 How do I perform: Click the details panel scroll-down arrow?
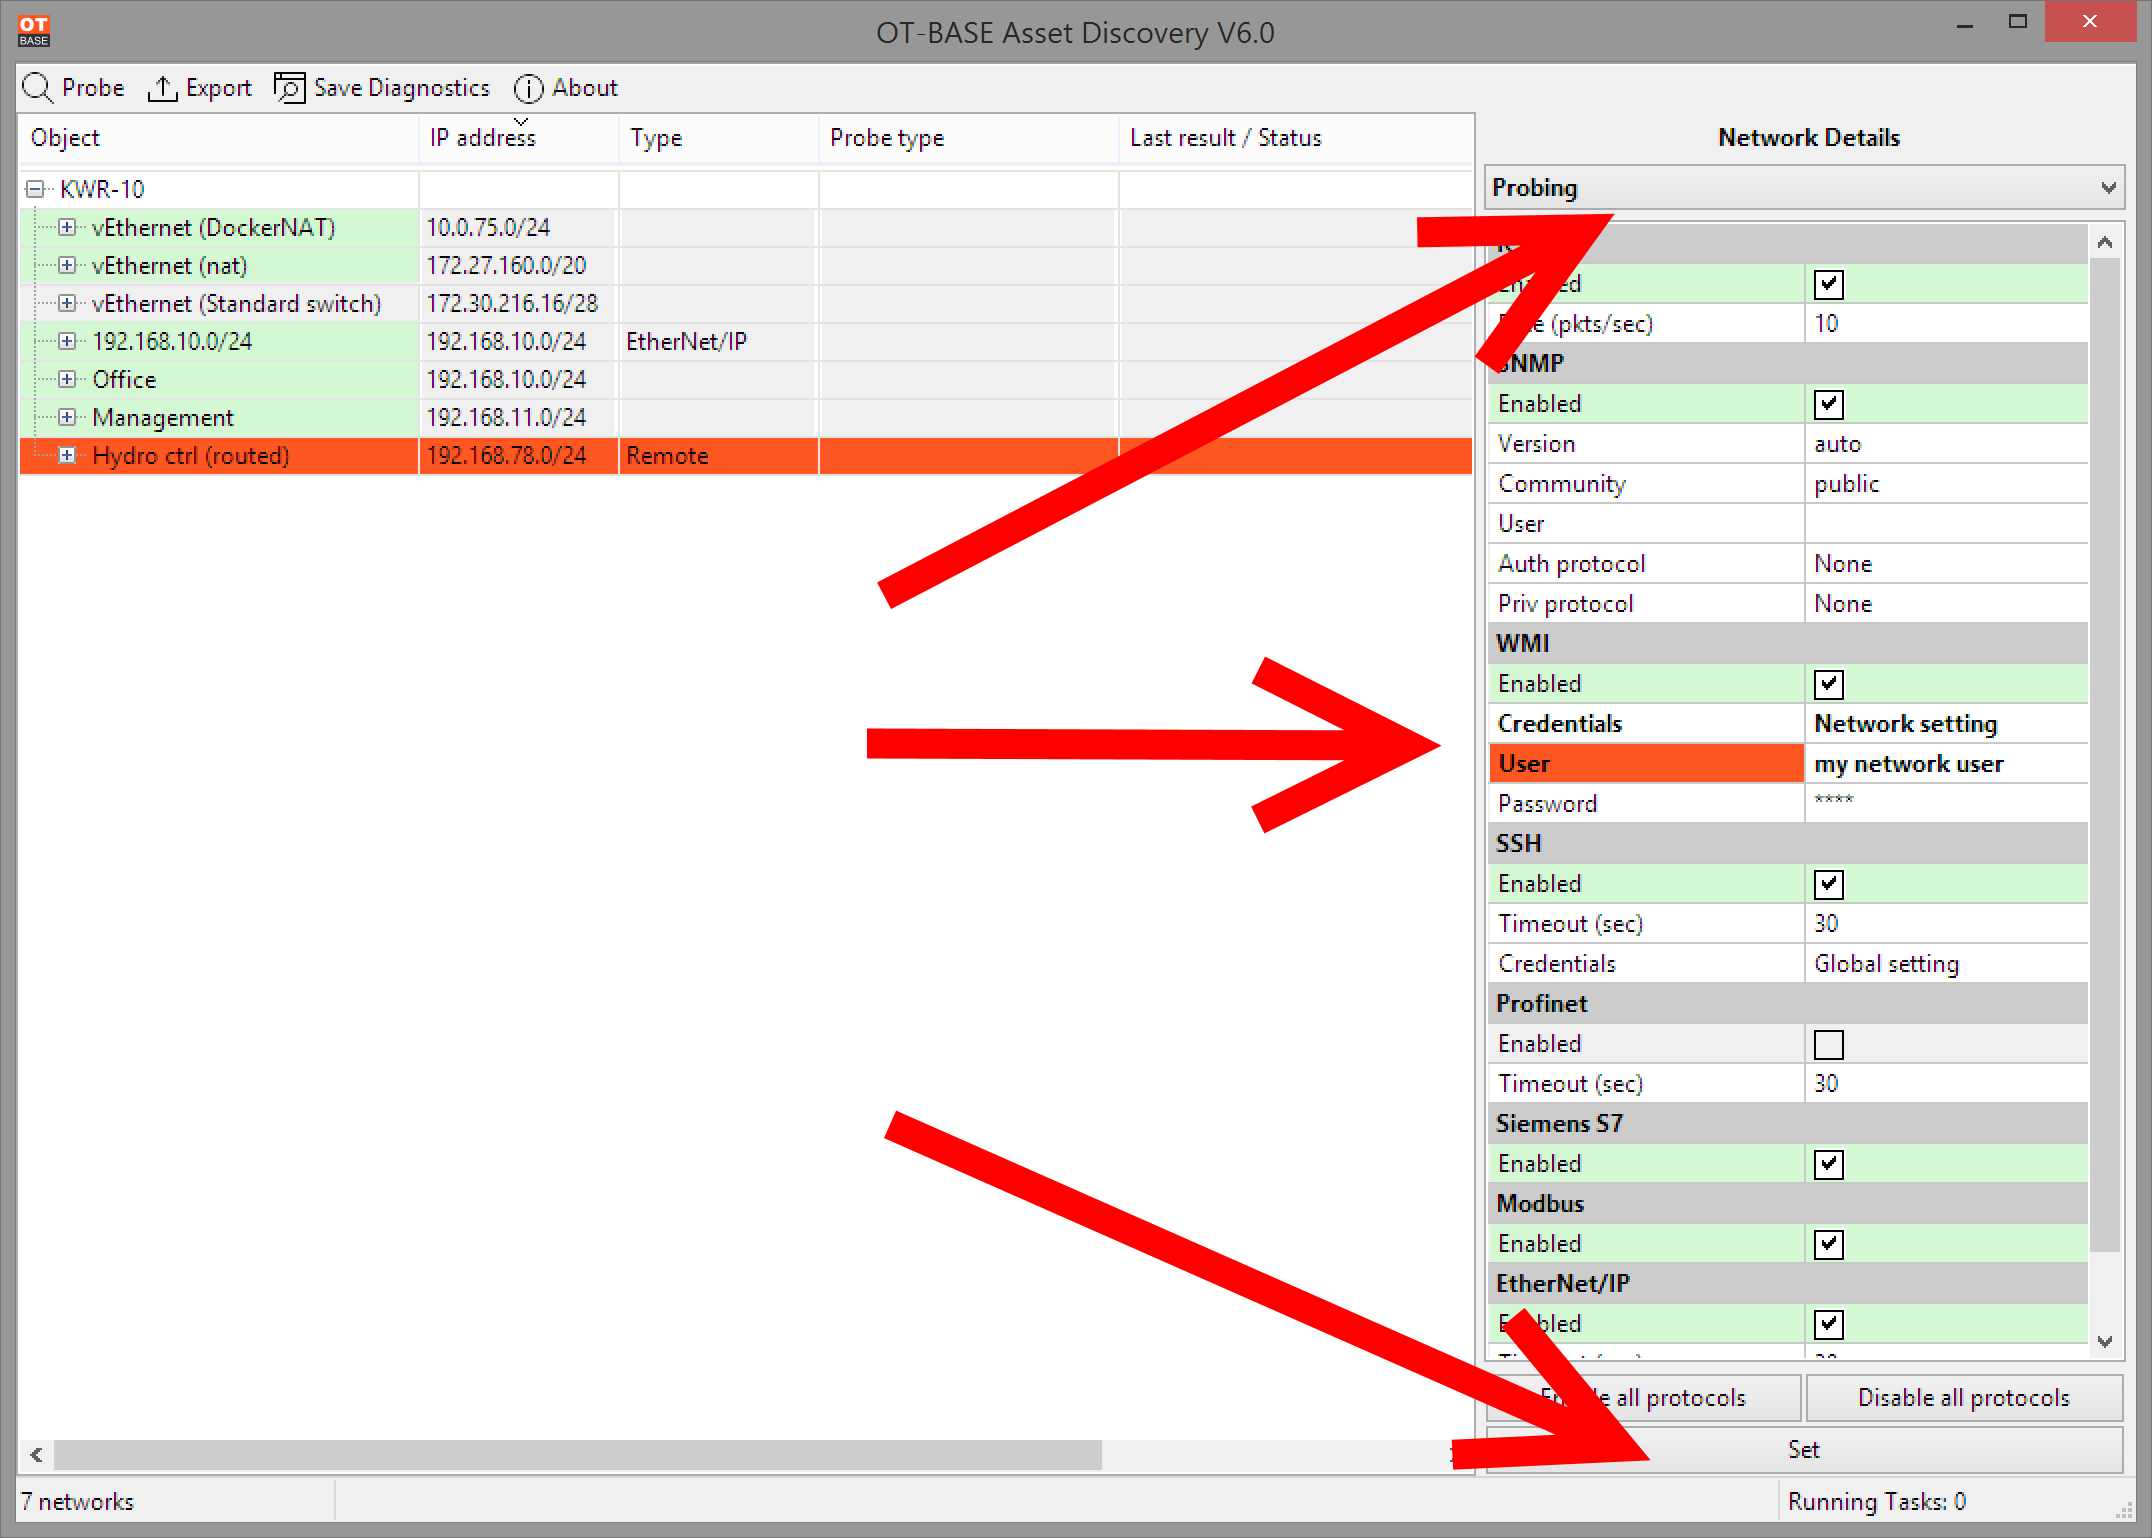tap(2105, 1342)
